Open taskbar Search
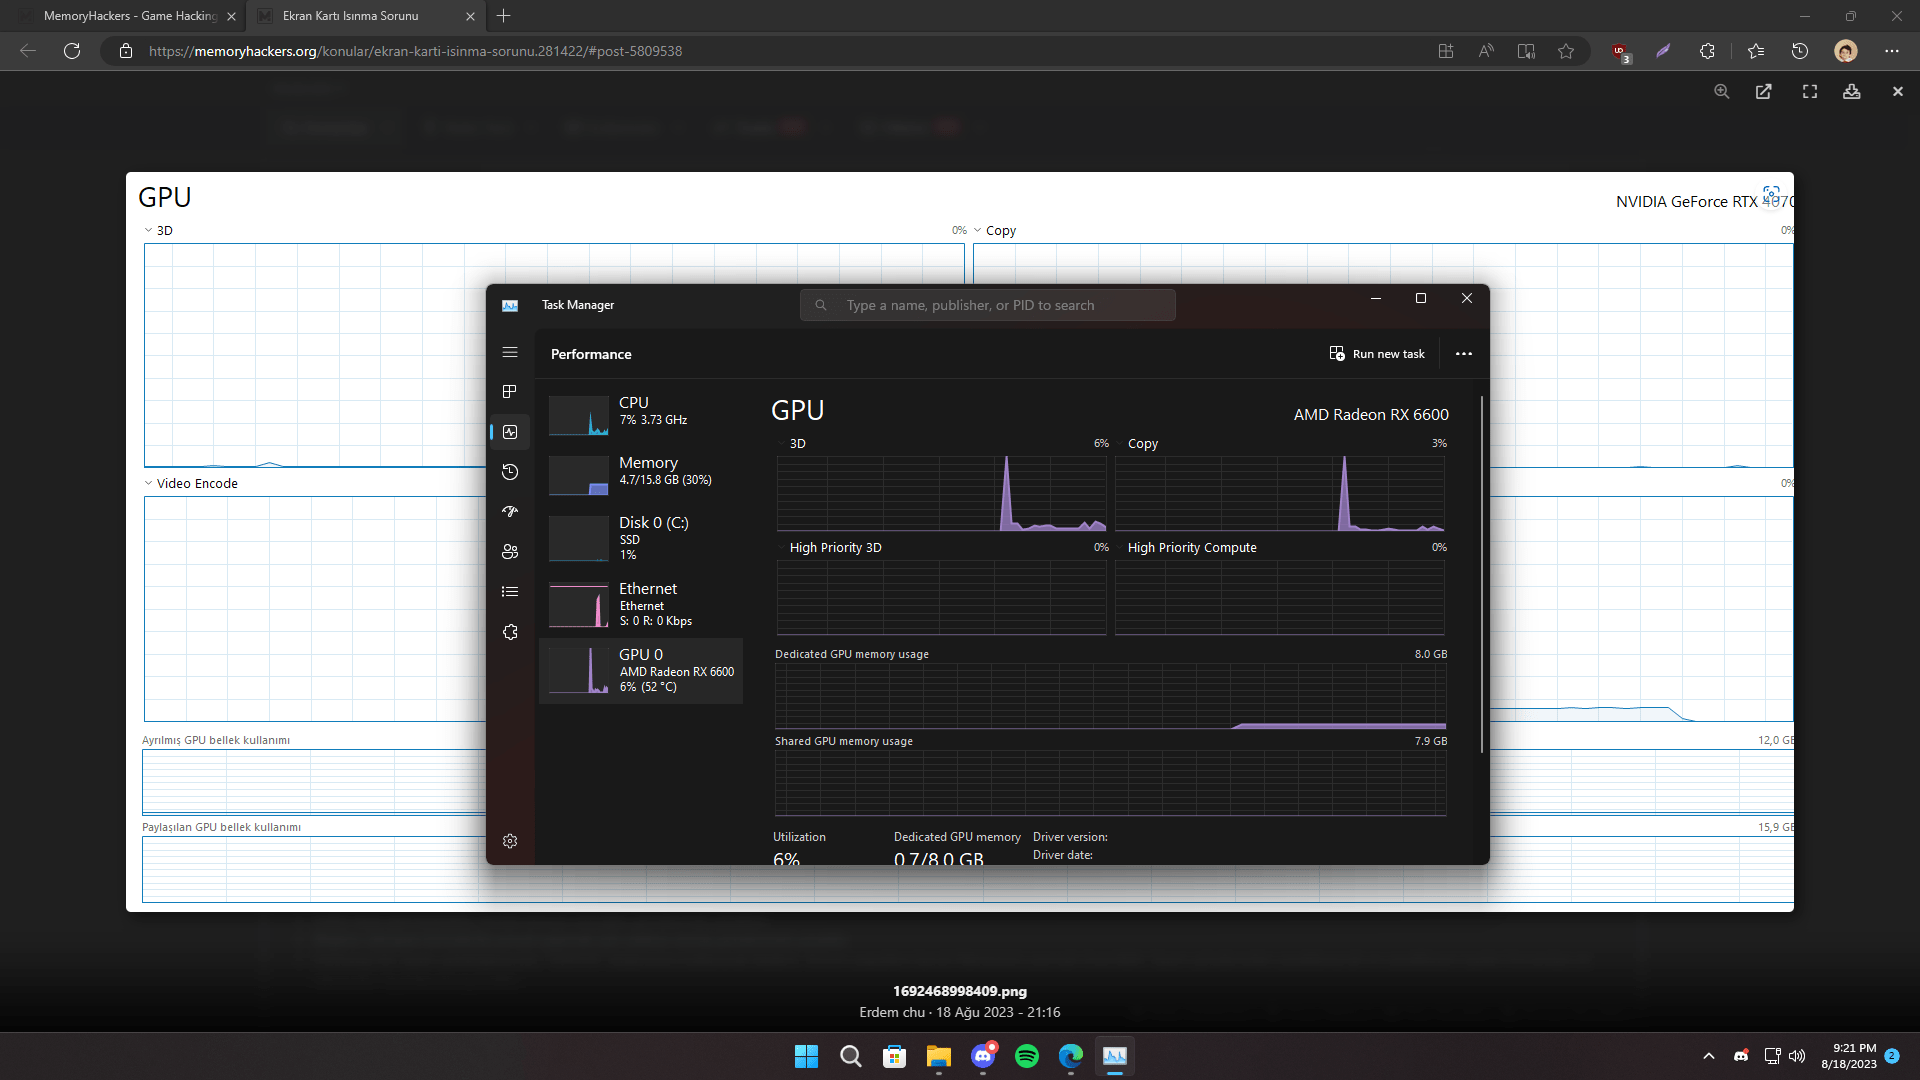The width and height of the screenshot is (1920, 1080). pos(851,1056)
